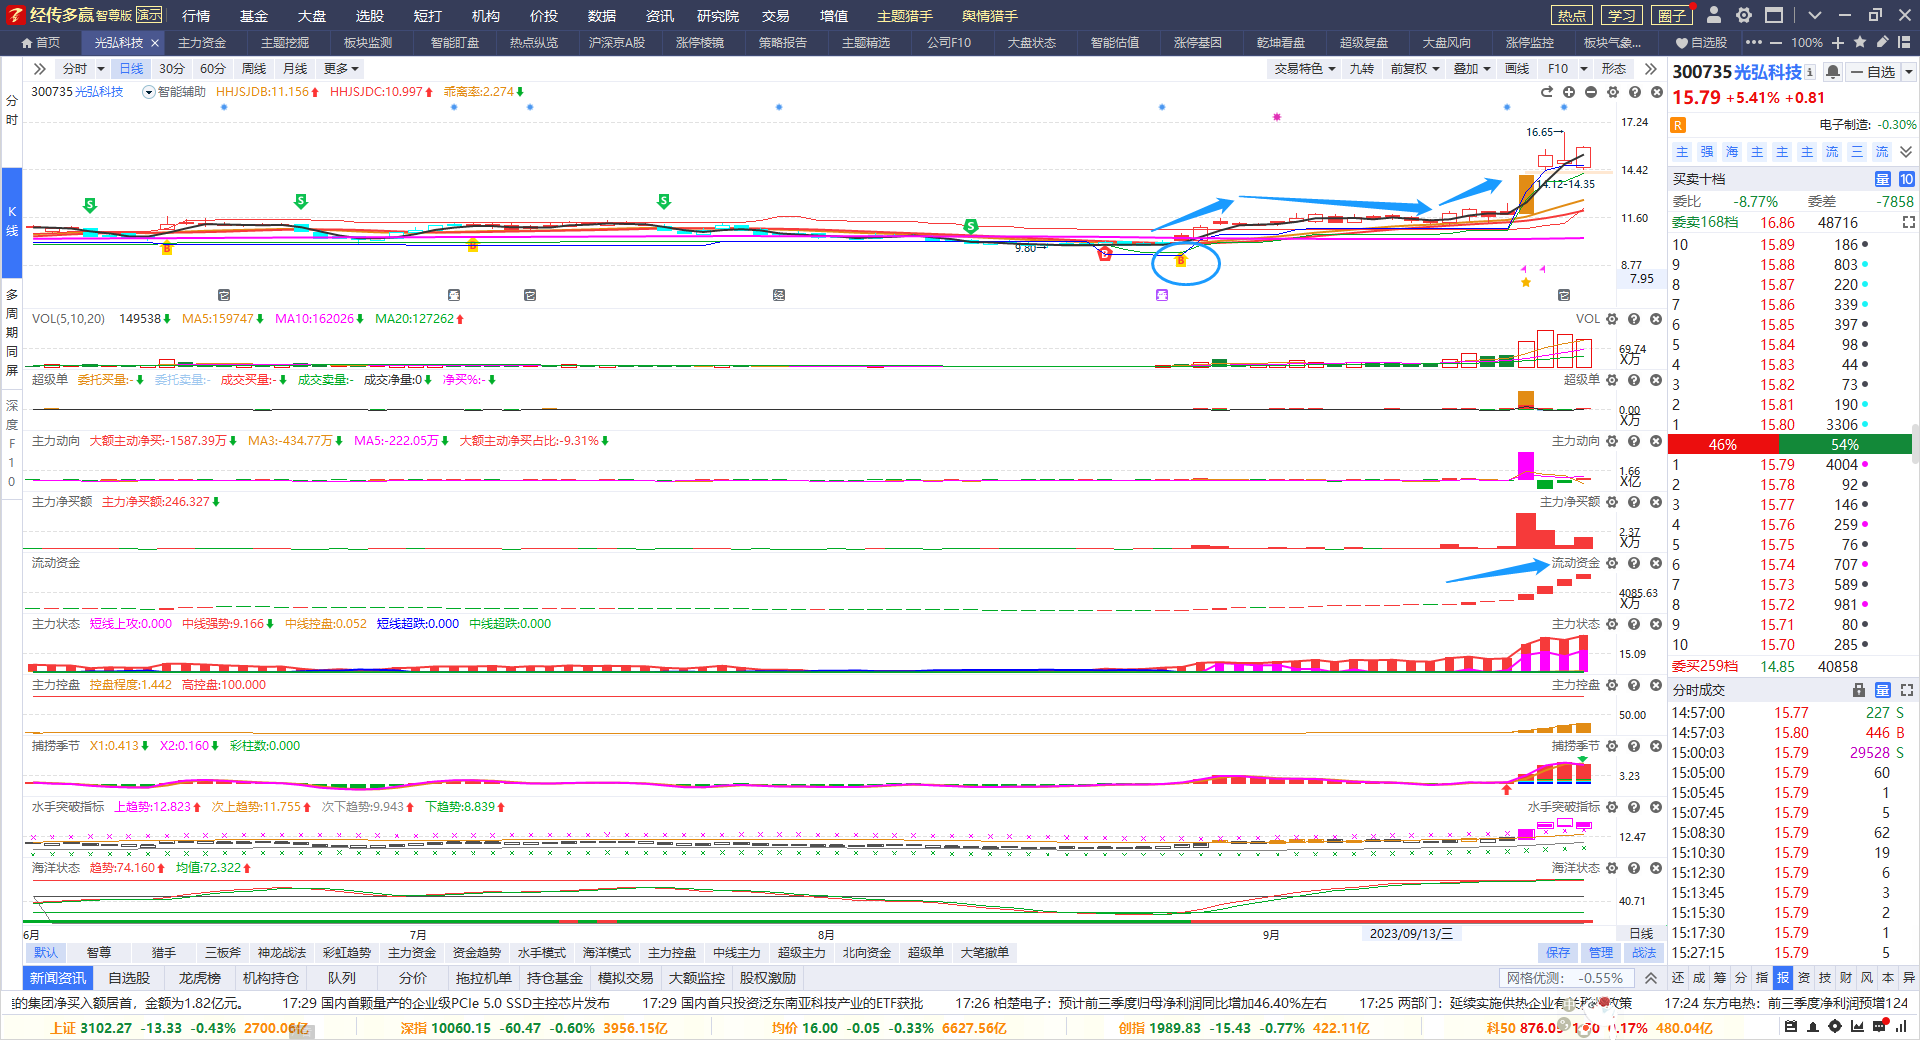Click the minus circle icon above K-line chart
Viewport: 1920px width, 1040px height.
pos(1591,92)
